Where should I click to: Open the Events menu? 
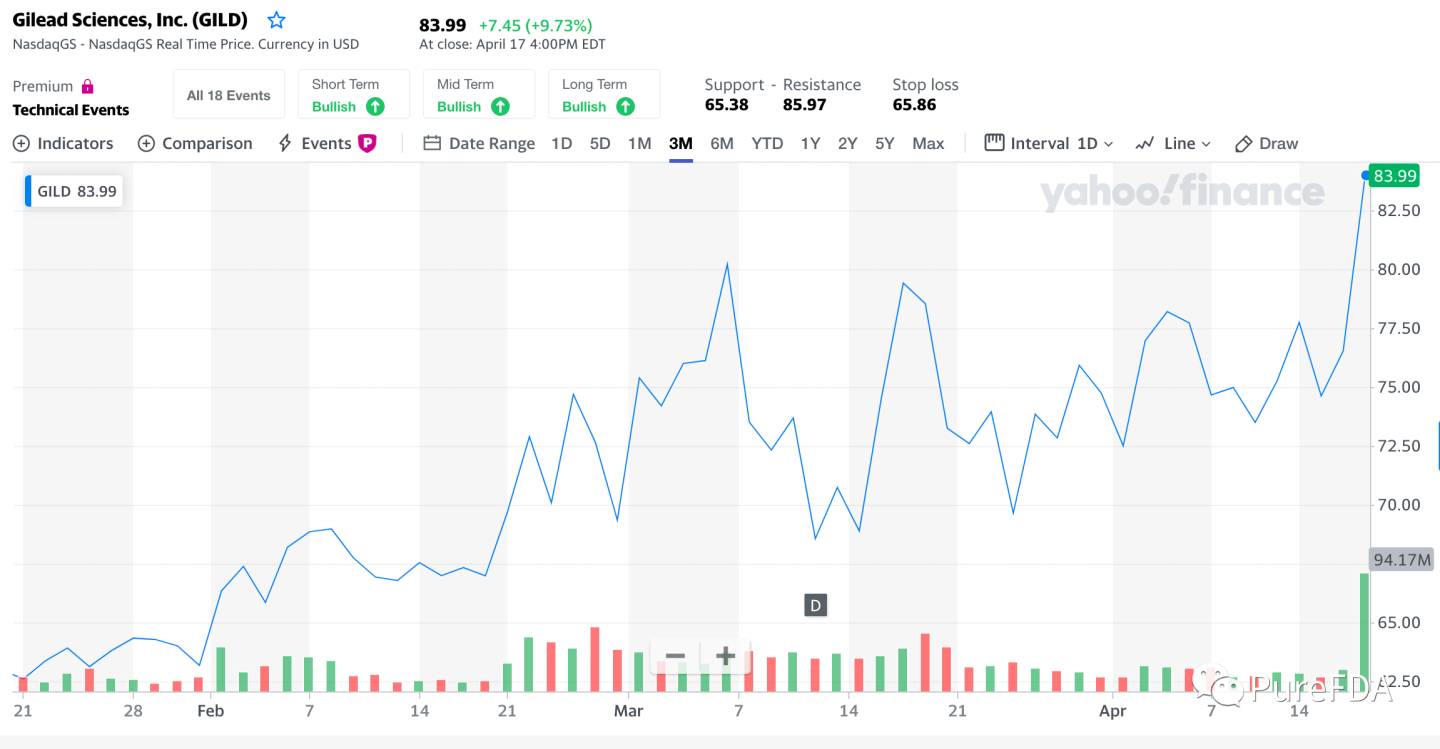[327, 144]
